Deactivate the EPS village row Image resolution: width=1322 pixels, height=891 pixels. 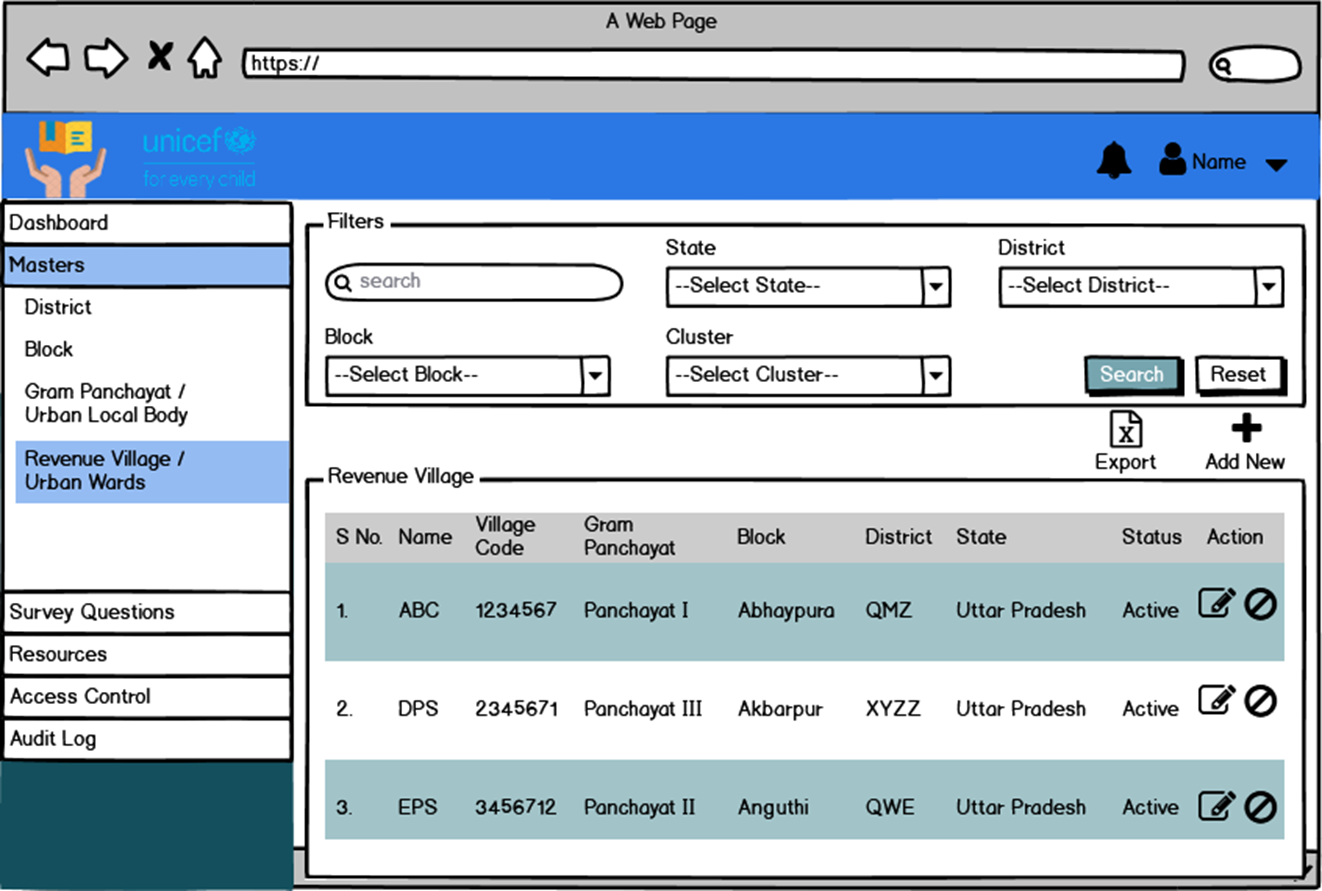(1260, 806)
